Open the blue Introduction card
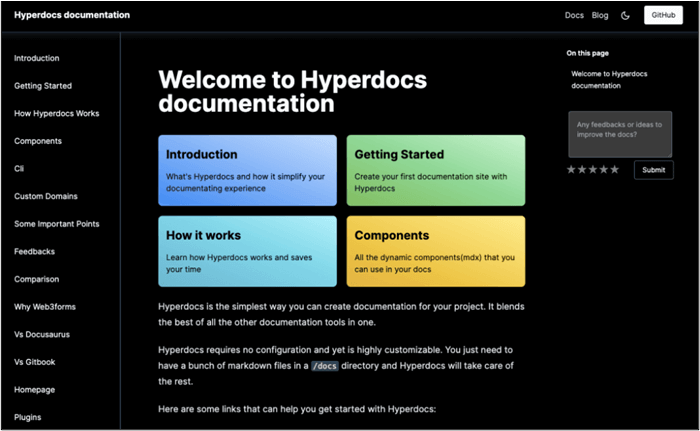Image resolution: width=700 pixels, height=431 pixels. point(247,170)
